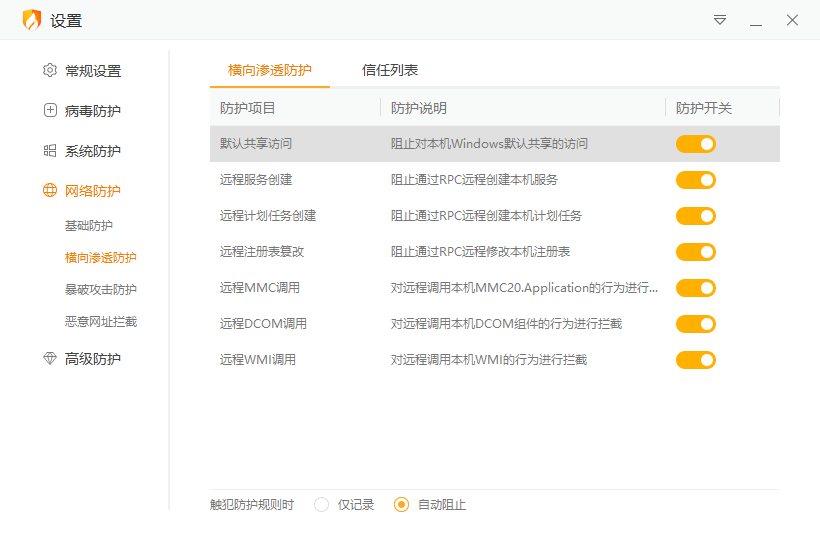Expand the 病毒防护 sidebar category
Viewport: 820px width, 540px height.
pyautogui.click(x=92, y=111)
